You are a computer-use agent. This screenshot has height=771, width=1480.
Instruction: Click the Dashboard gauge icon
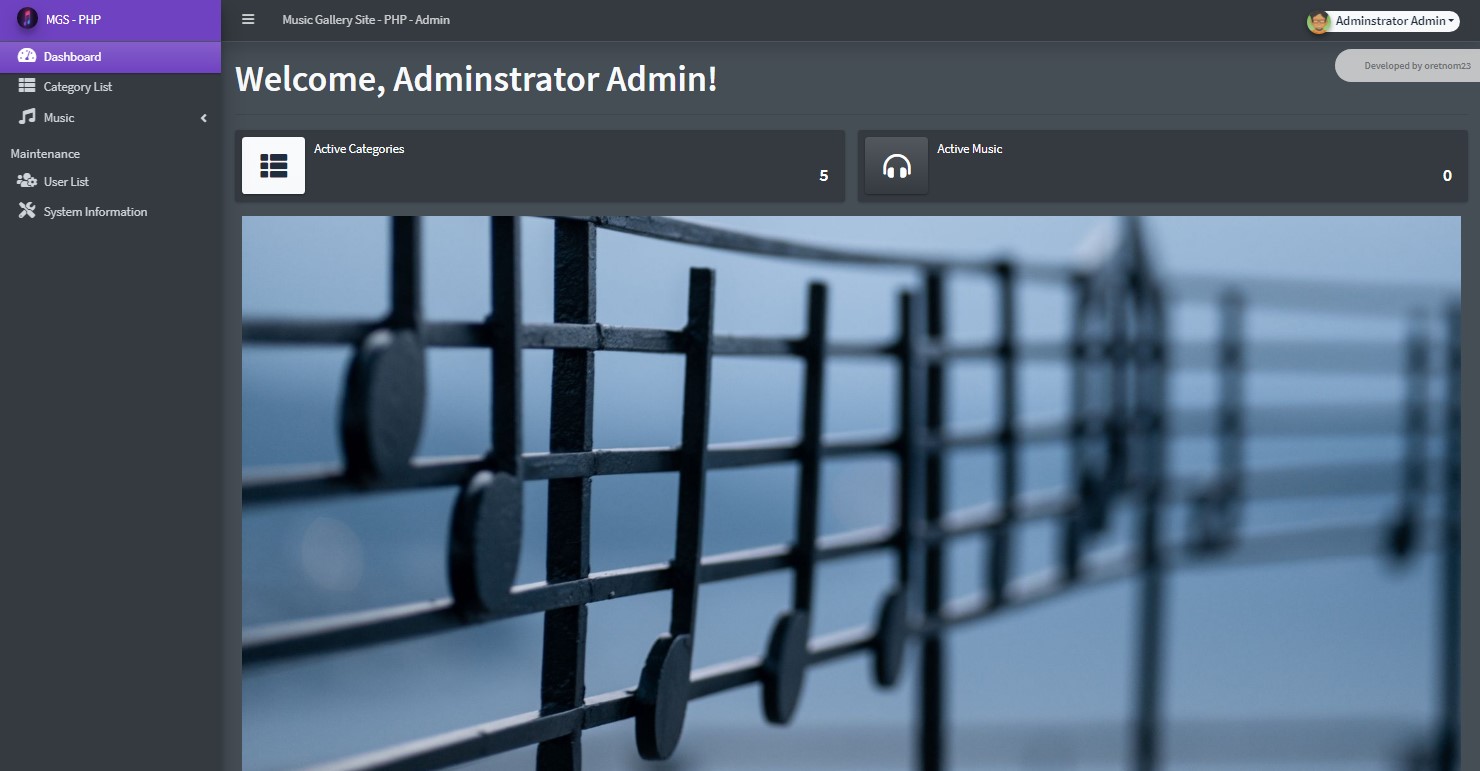[x=27, y=56]
